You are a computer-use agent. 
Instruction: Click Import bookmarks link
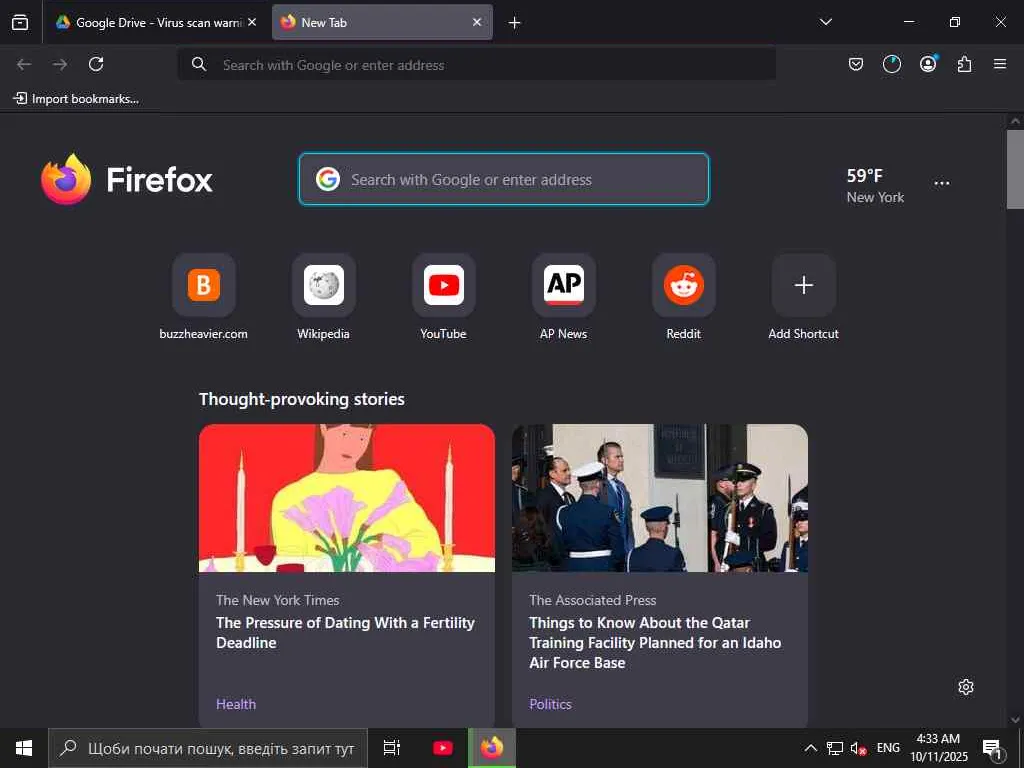76,99
